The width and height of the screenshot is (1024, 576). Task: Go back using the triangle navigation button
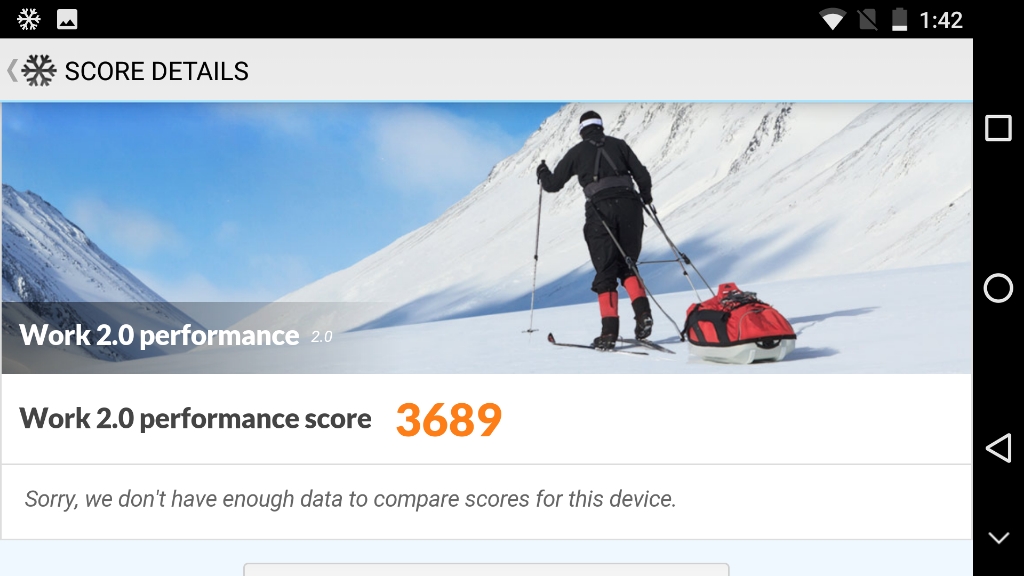[998, 448]
